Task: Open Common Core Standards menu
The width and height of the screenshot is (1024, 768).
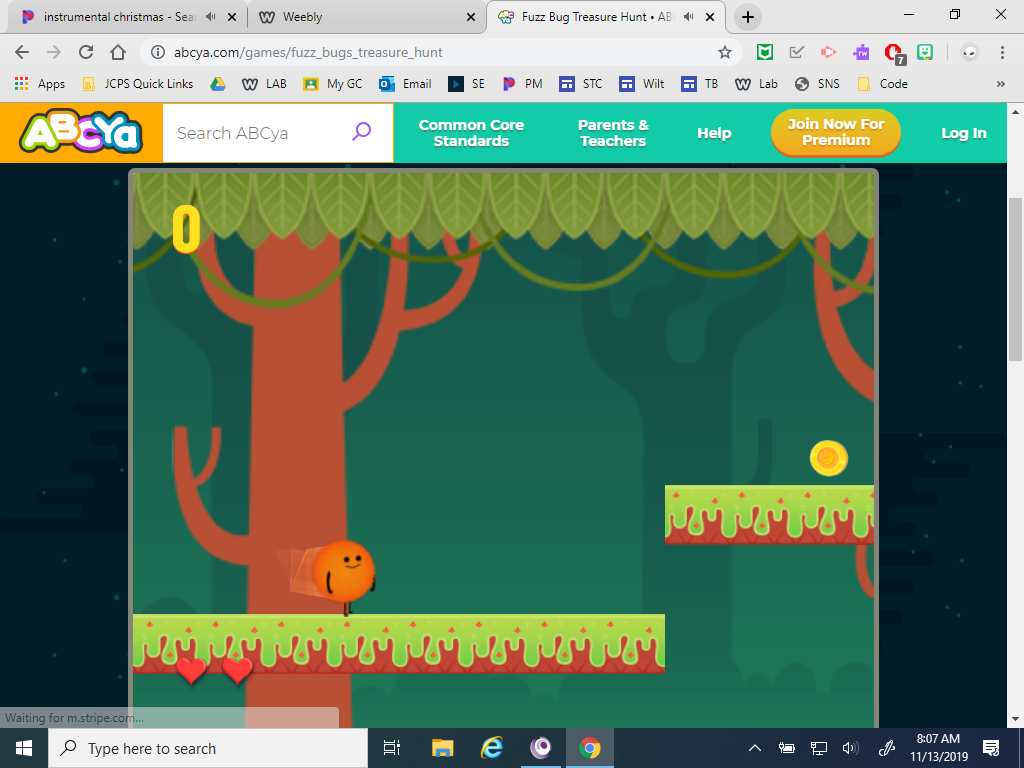Action: pos(471,133)
